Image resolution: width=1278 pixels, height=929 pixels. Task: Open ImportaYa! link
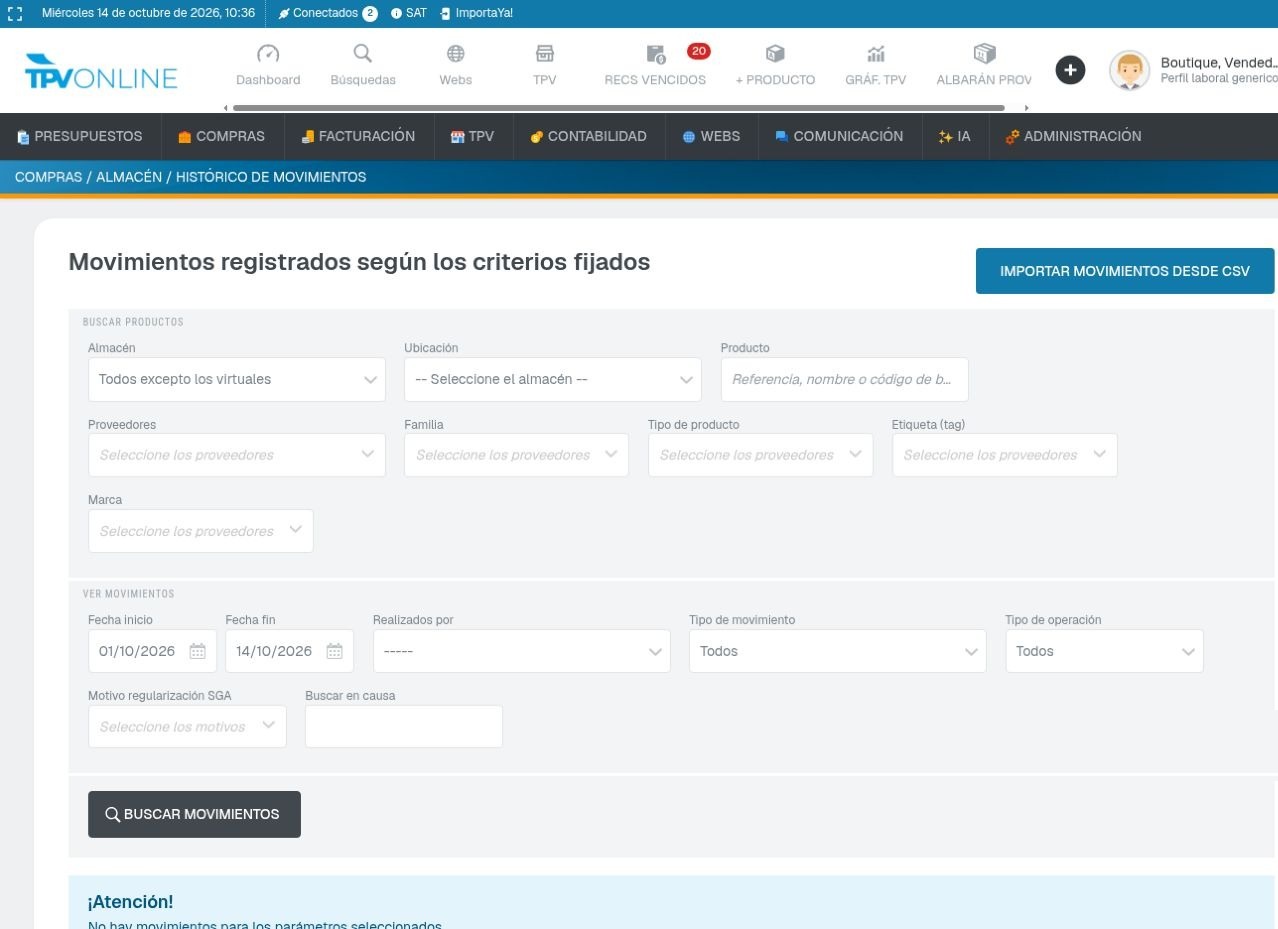476,14
